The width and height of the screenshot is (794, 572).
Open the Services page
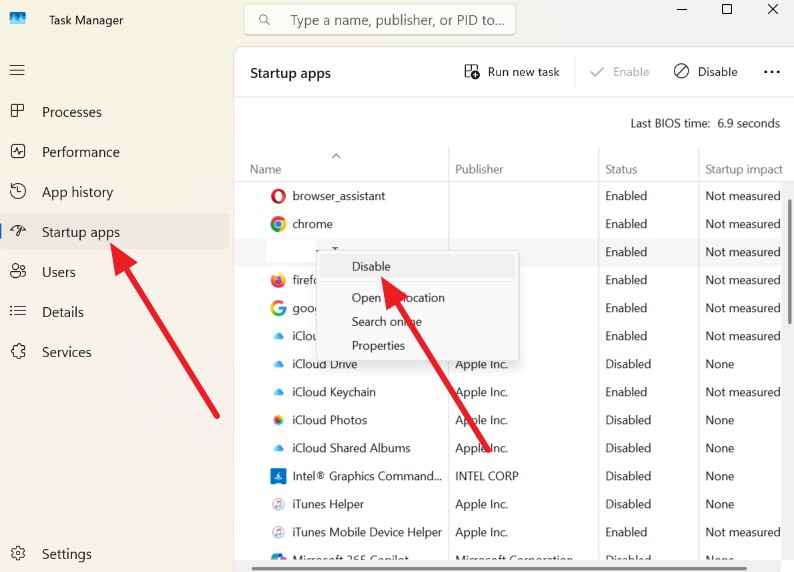point(66,352)
